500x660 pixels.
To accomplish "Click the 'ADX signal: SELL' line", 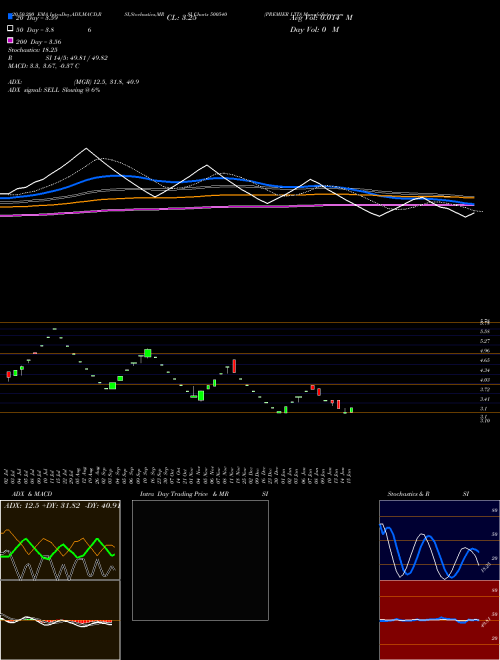I will (x=54, y=90).
